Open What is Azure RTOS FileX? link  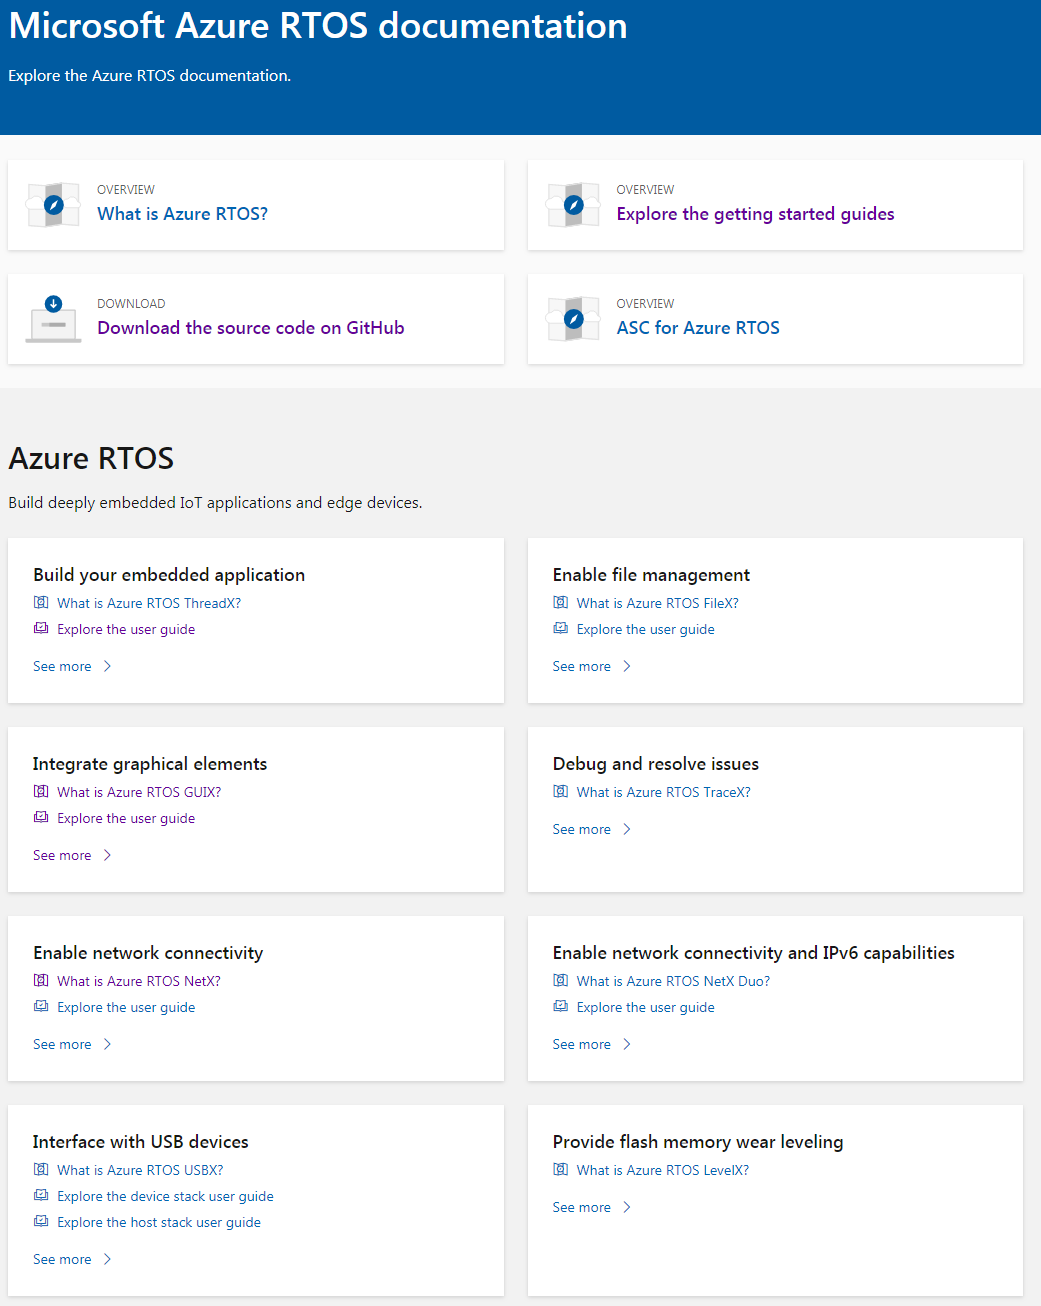tap(658, 603)
